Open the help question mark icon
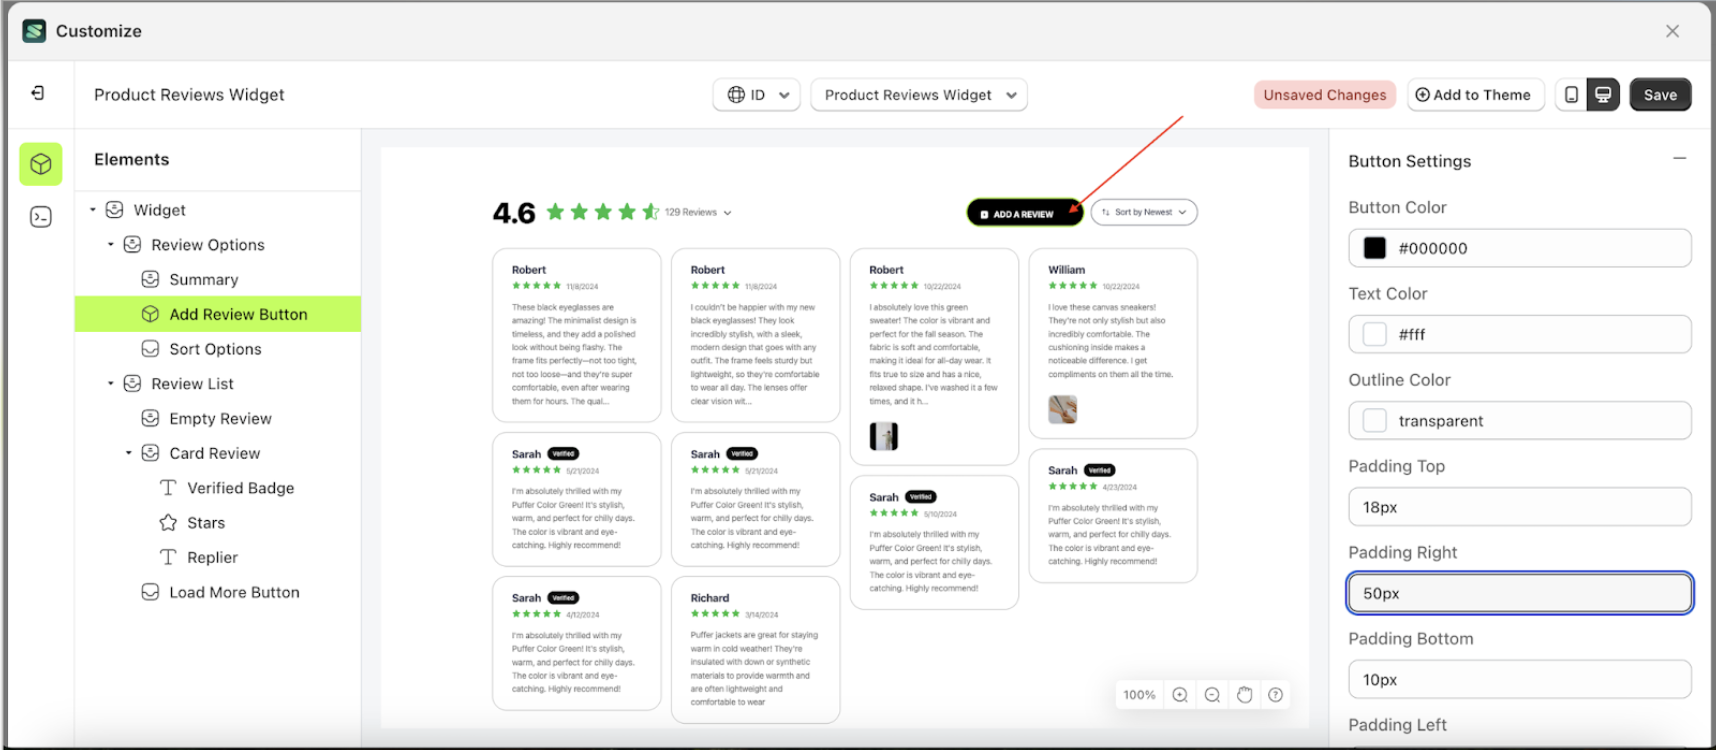The width and height of the screenshot is (1716, 750). (1276, 695)
